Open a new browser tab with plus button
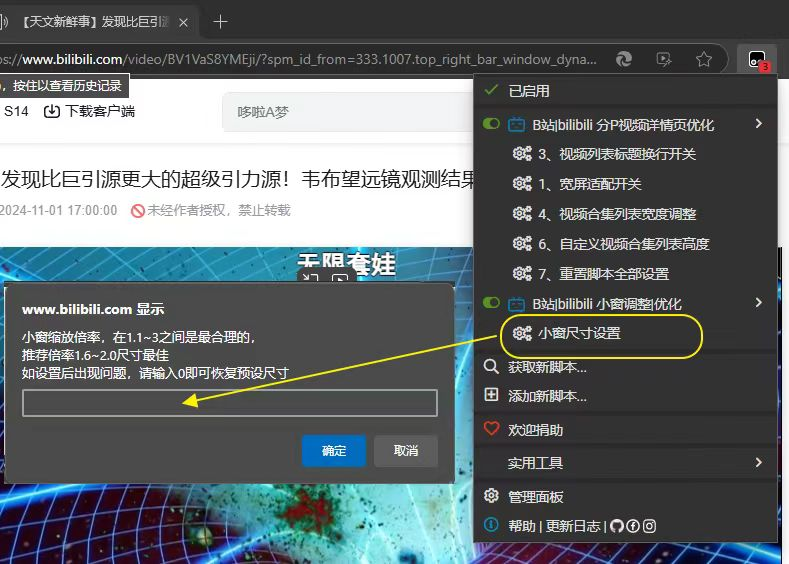Viewport: 789px width, 564px height. tap(221, 21)
